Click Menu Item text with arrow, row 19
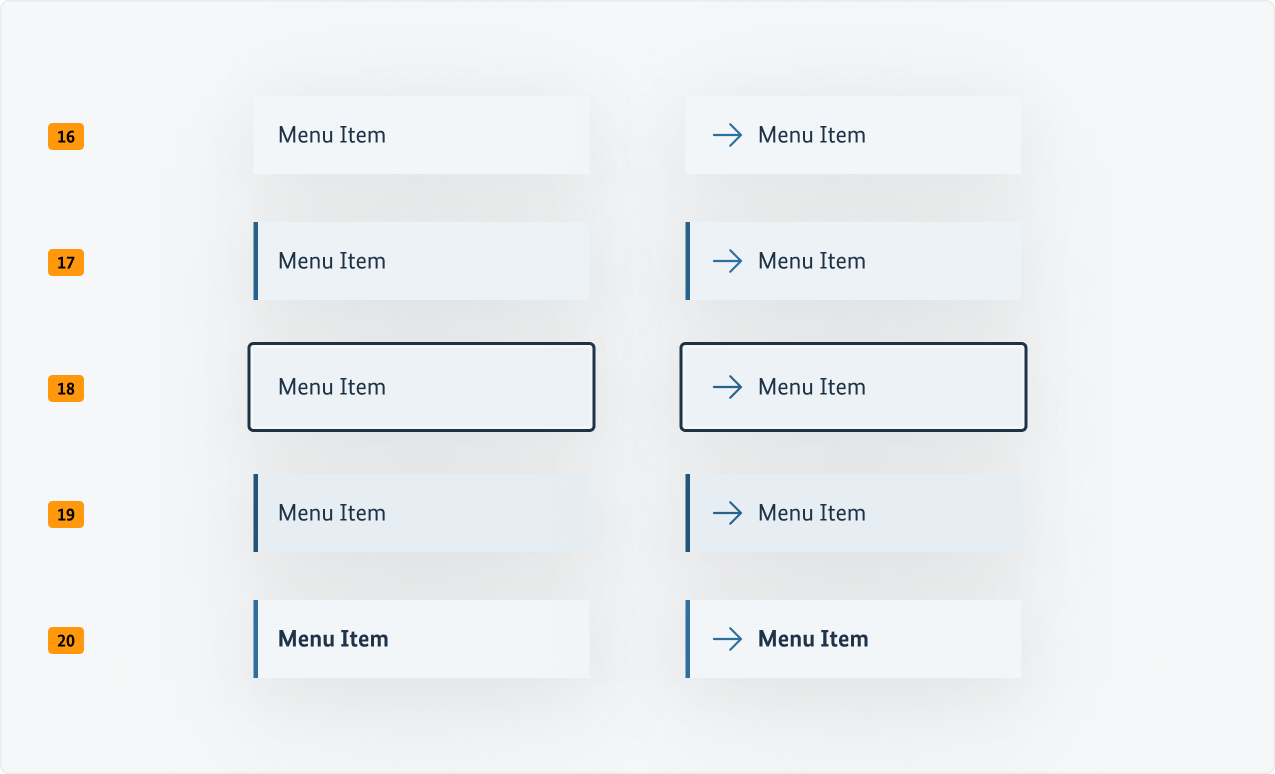 coord(811,513)
